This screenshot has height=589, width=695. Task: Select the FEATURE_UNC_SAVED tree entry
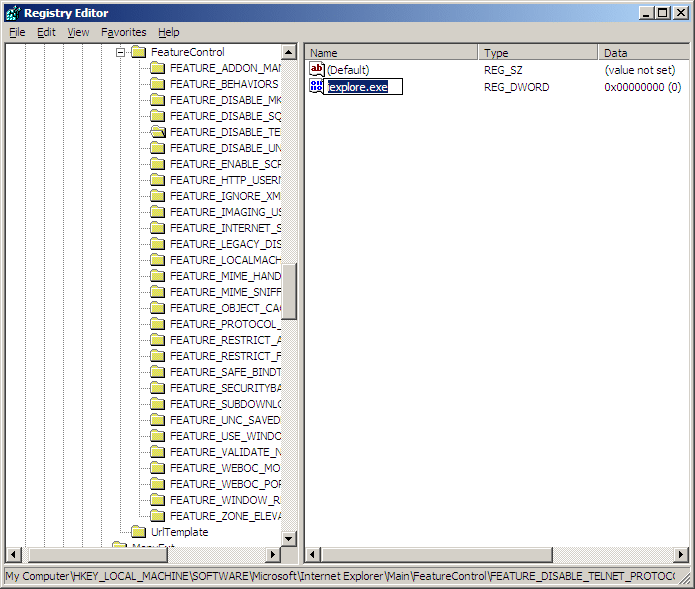click(226, 420)
